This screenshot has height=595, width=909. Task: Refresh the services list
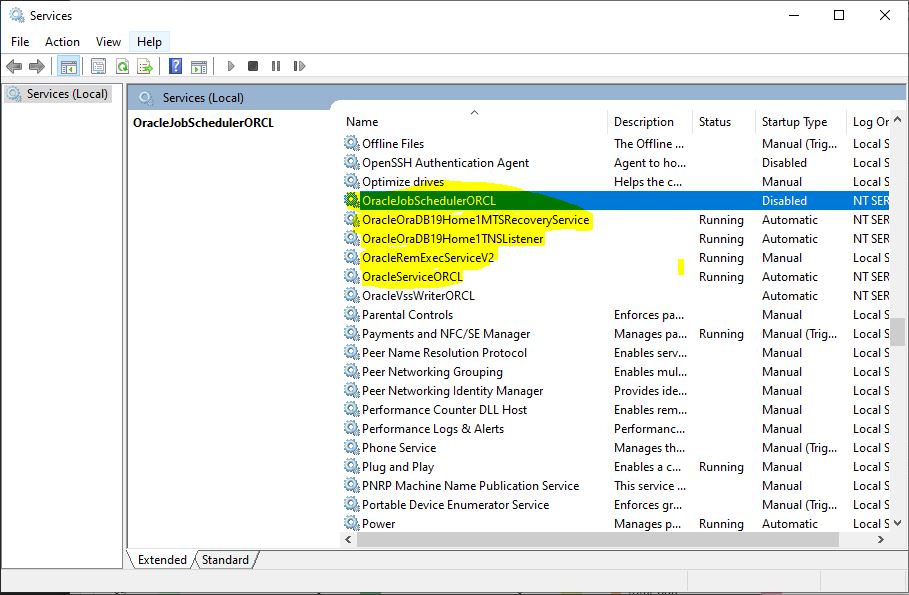[122, 66]
